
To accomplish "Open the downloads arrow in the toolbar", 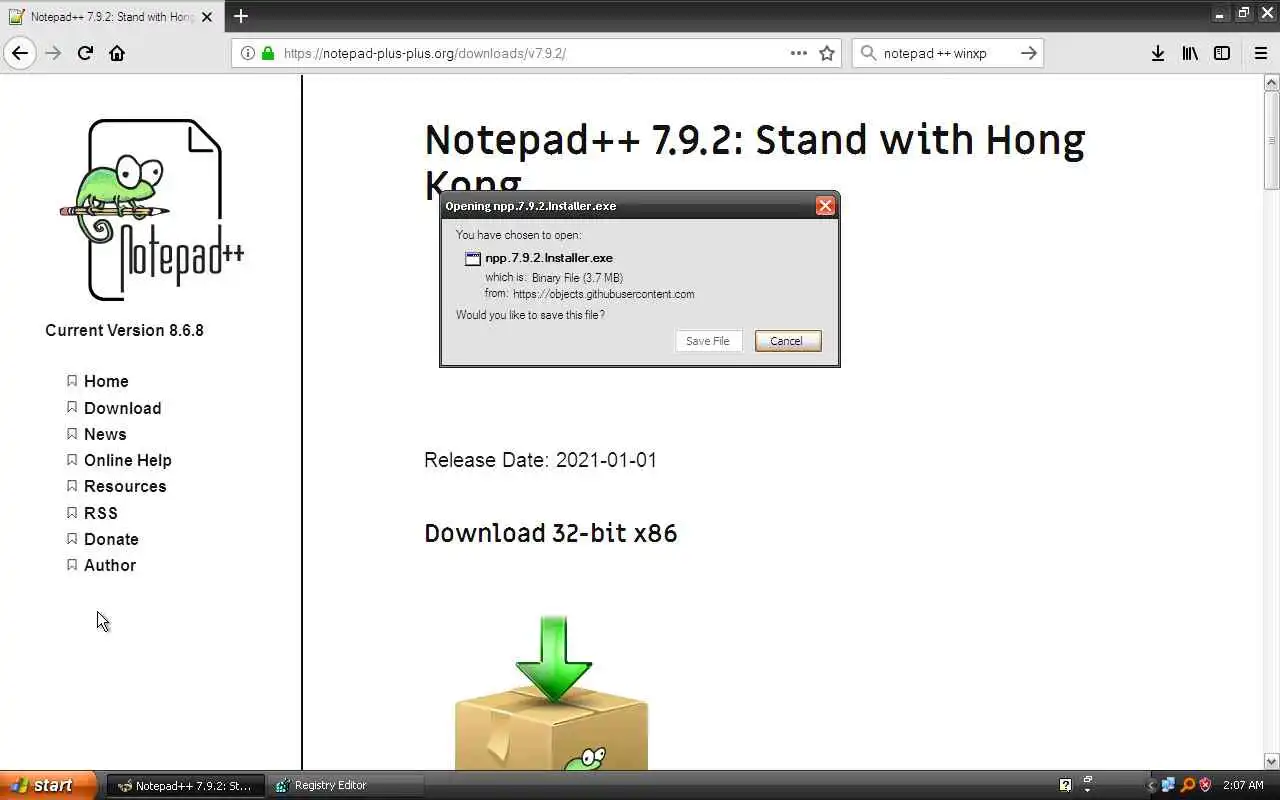I will 1157,53.
